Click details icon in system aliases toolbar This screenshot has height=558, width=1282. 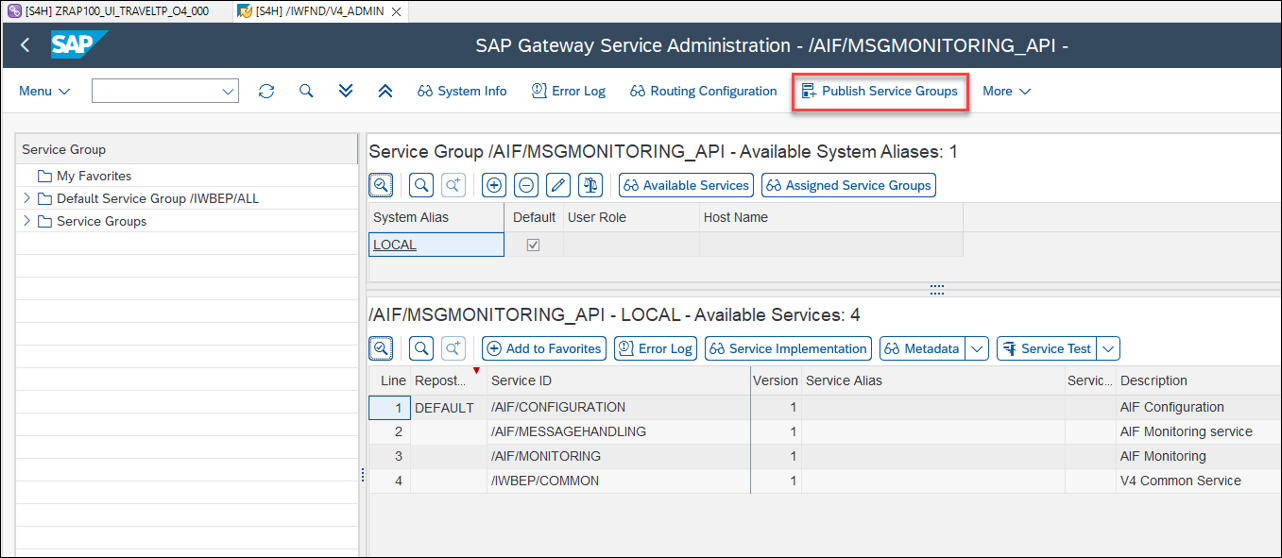pos(381,185)
